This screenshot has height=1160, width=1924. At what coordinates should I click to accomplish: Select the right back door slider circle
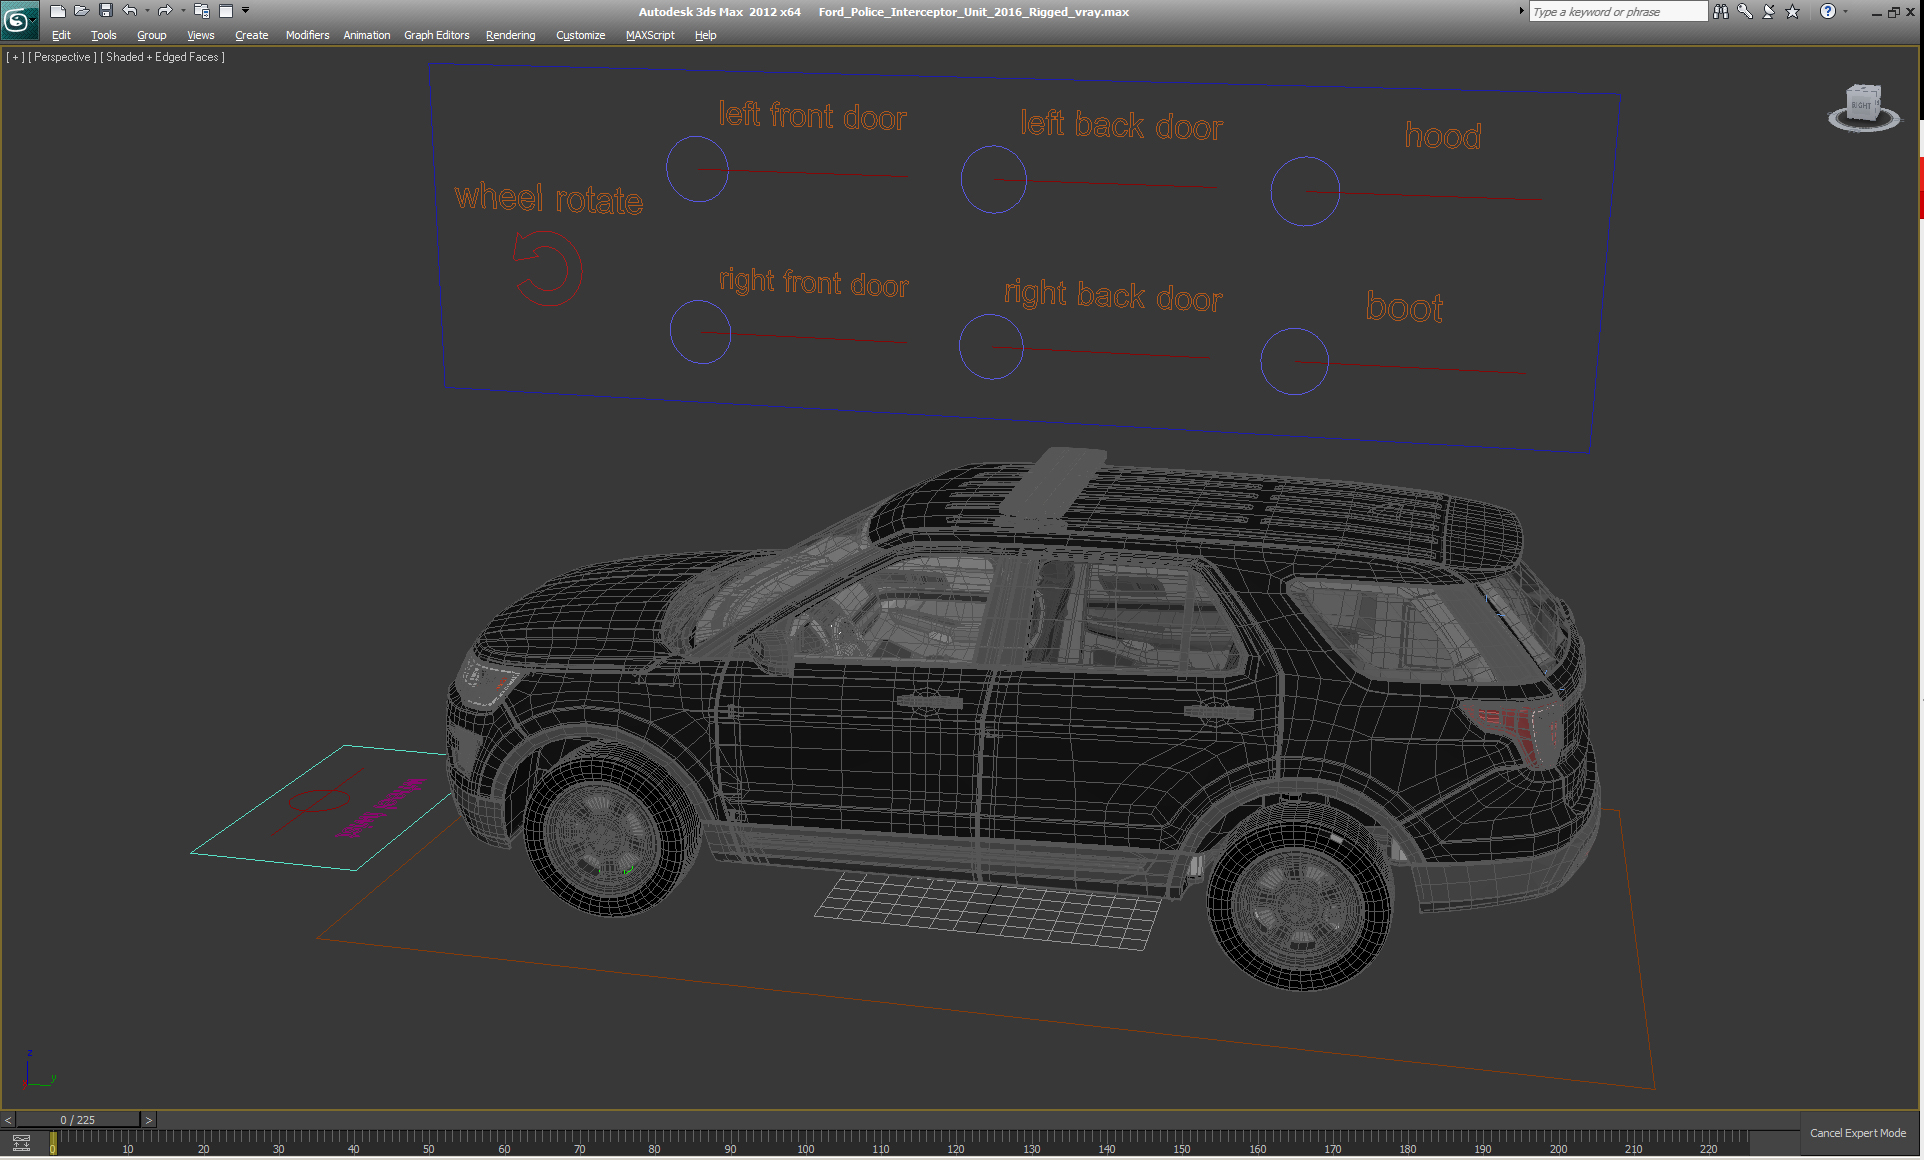[x=991, y=347]
